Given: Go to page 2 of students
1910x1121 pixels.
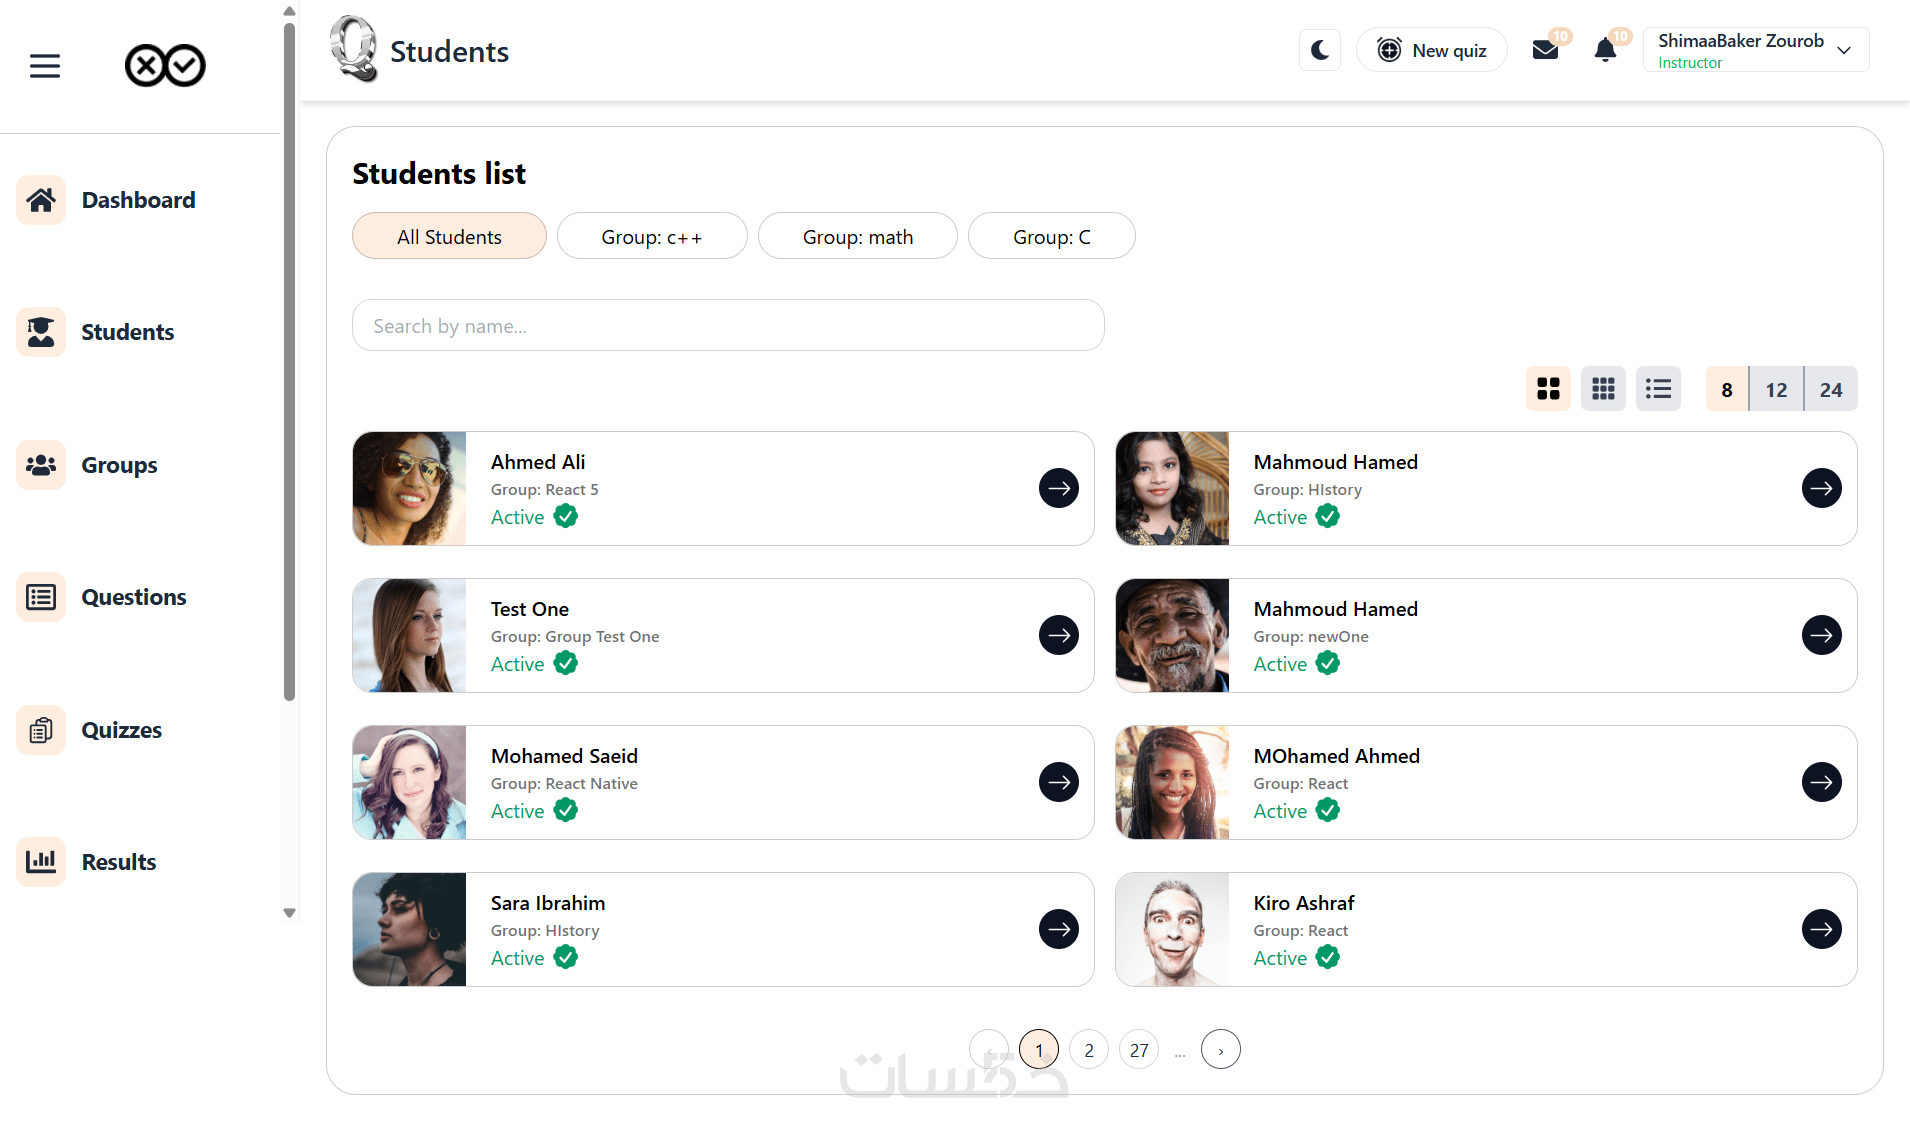Looking at the screenshot, I should click(1089, 1050).
